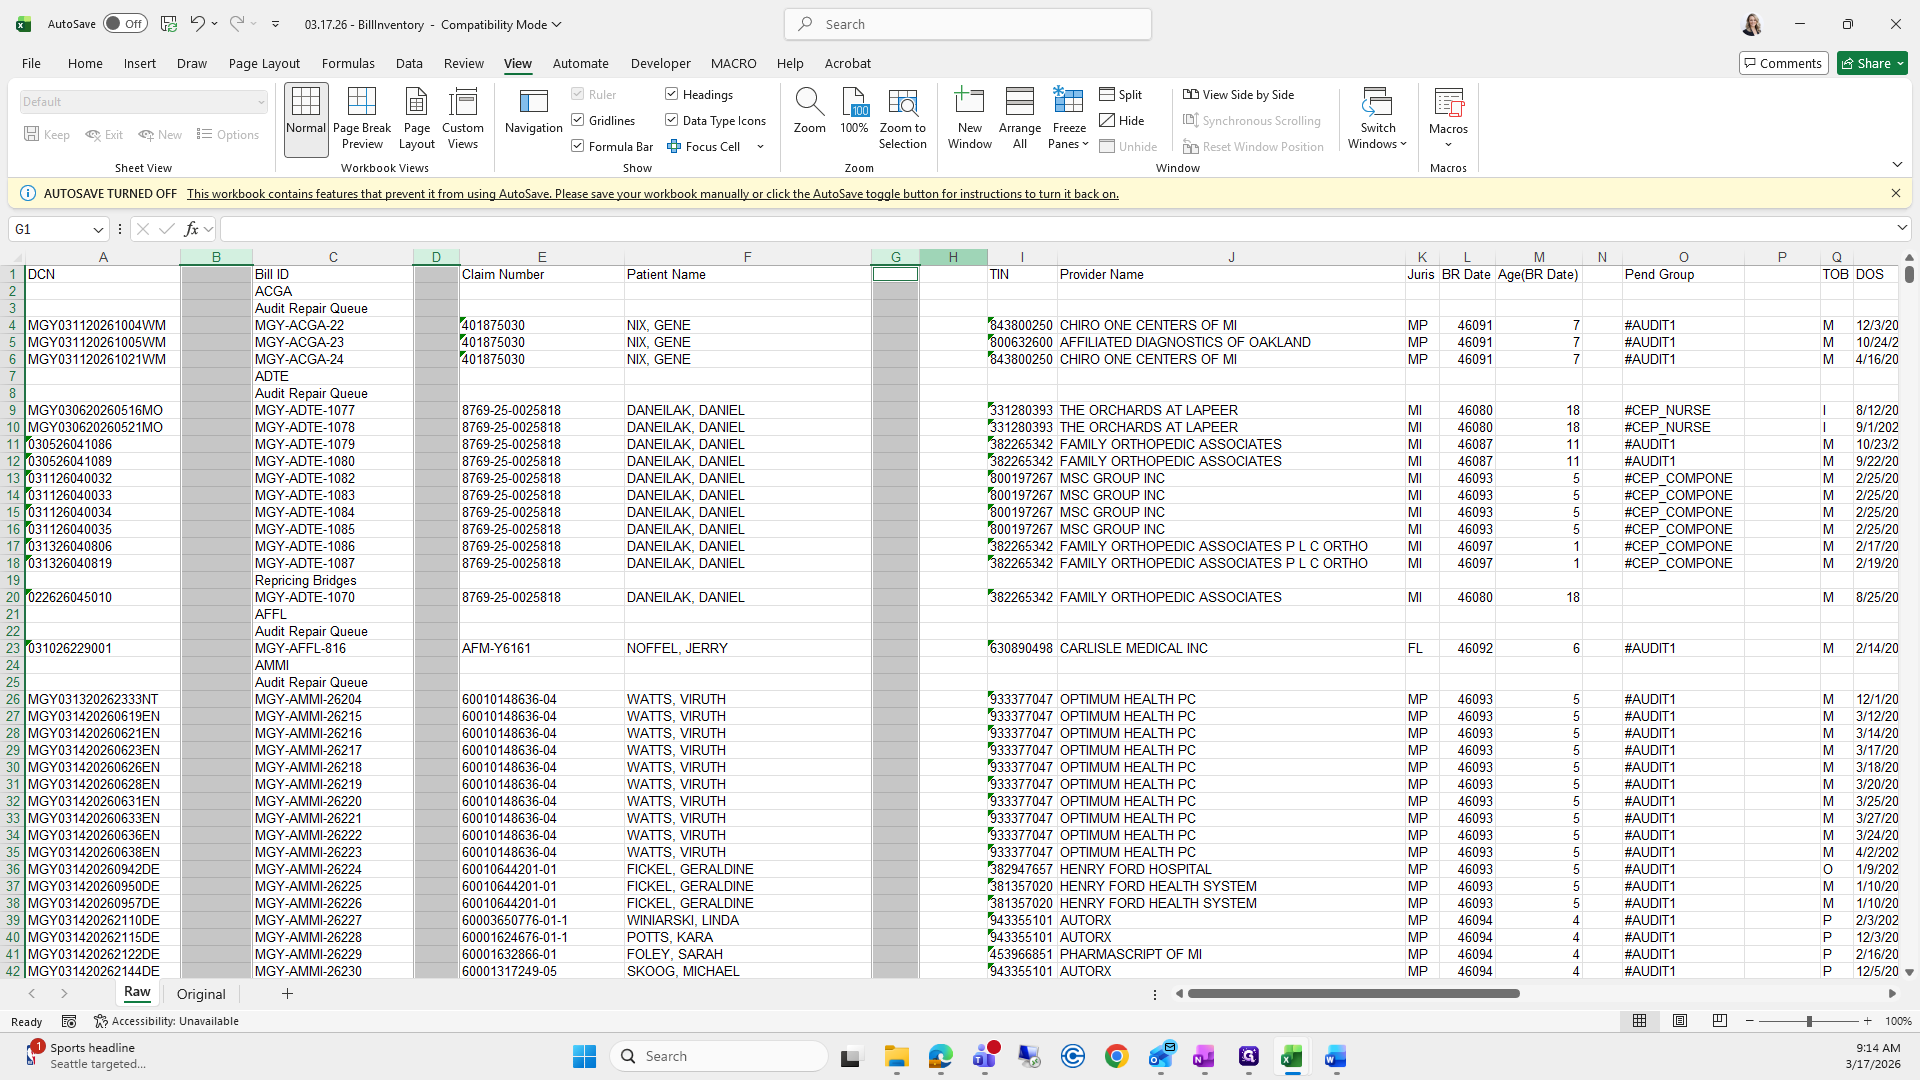Toggle the Formula Bar checkbox

coord(578,146)
